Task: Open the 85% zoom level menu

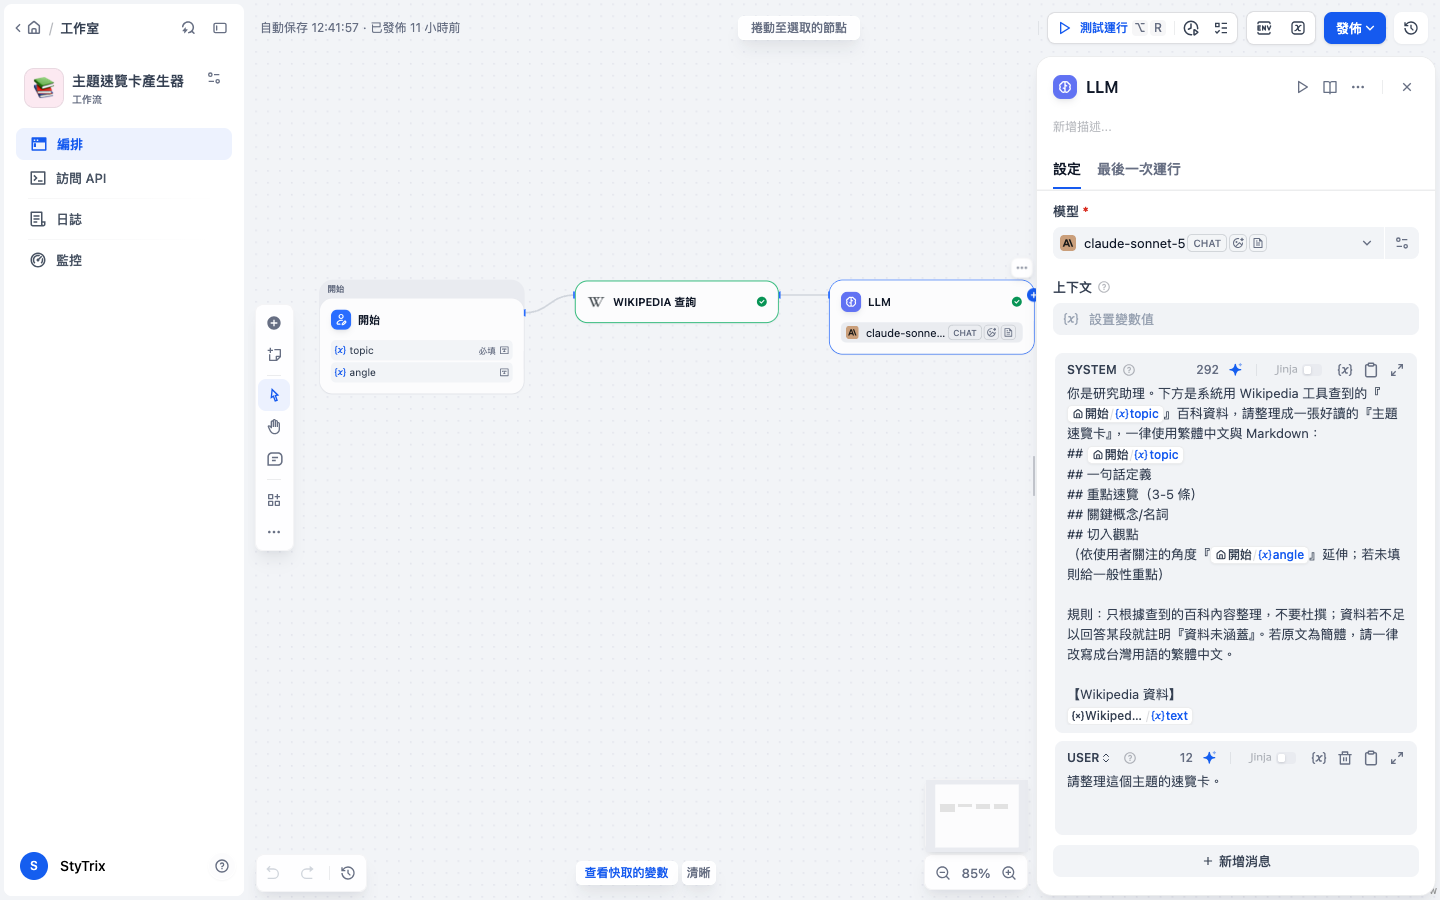Action: (976, 873)
